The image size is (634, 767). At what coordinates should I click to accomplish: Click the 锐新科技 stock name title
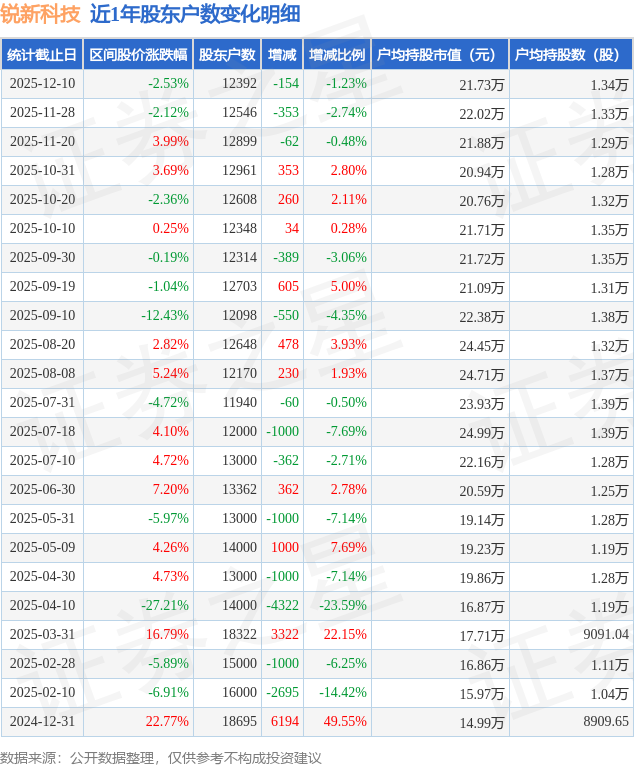(41, 14)
